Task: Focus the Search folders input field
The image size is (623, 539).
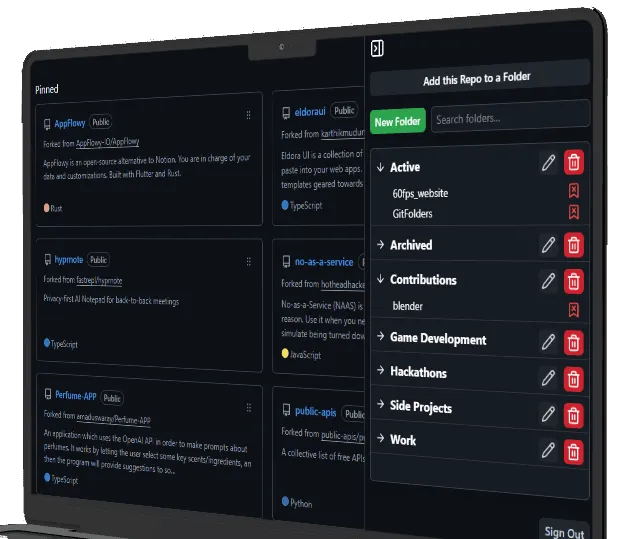Action: click(x=510, y=116)
